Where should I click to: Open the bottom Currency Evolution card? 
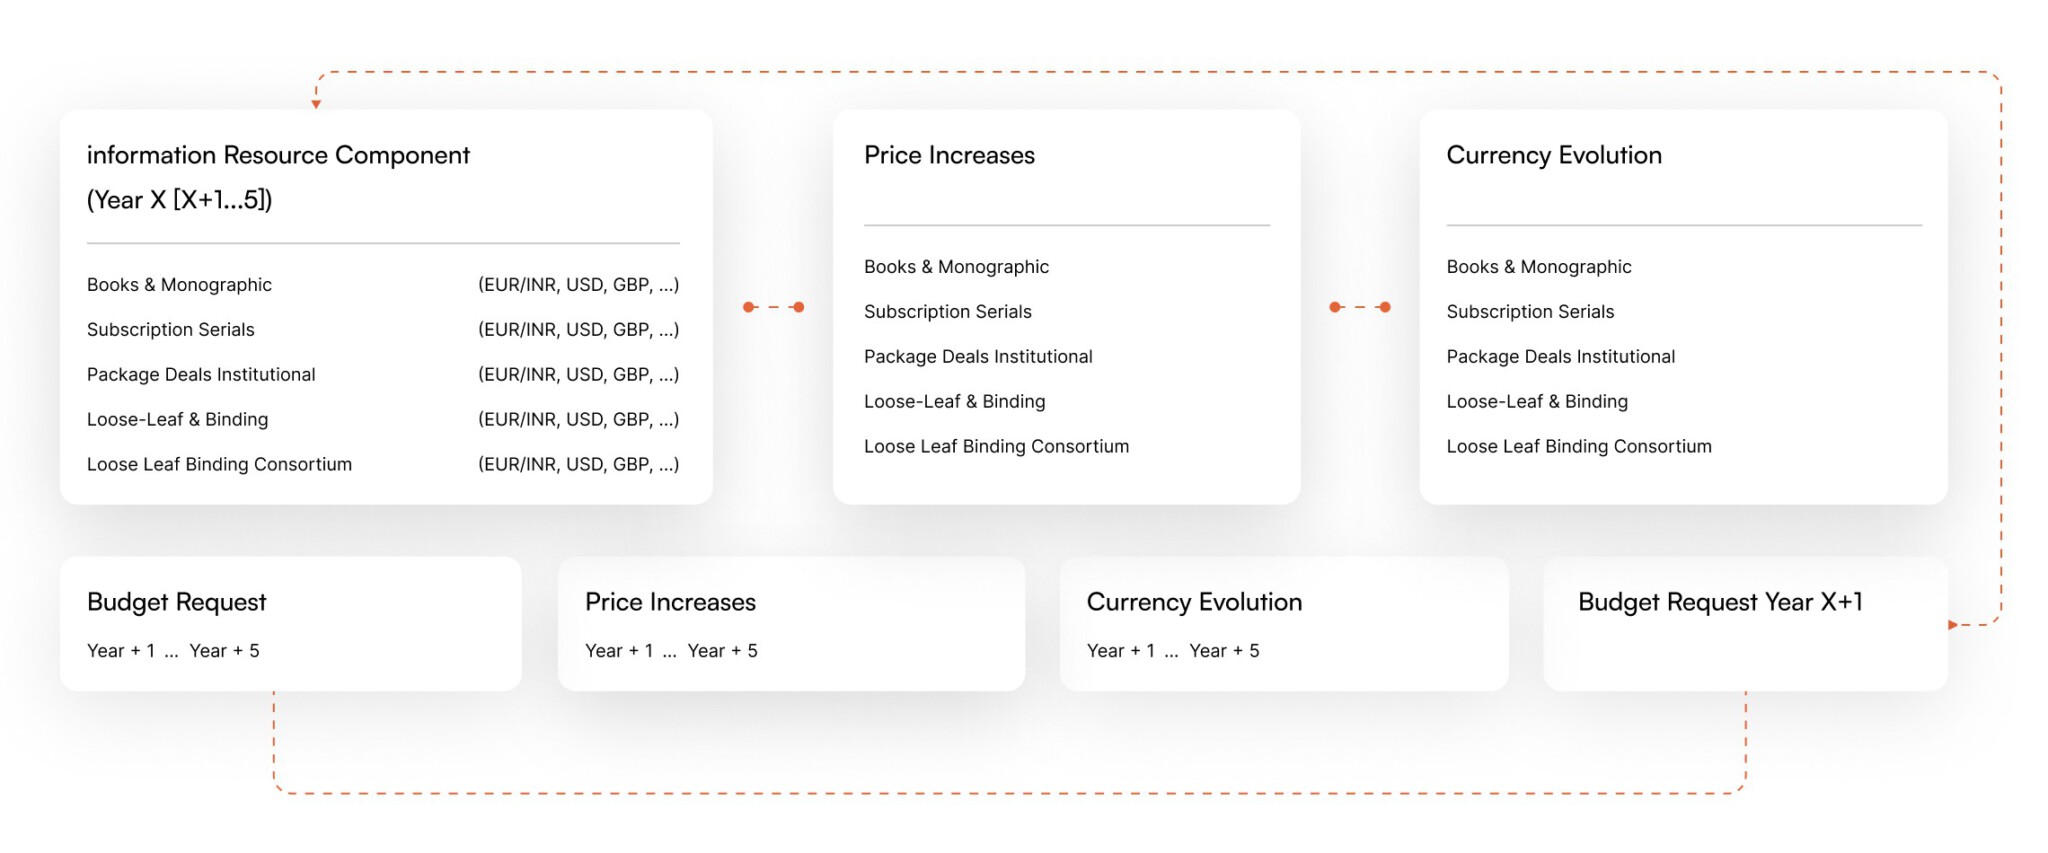(1284, 624)
